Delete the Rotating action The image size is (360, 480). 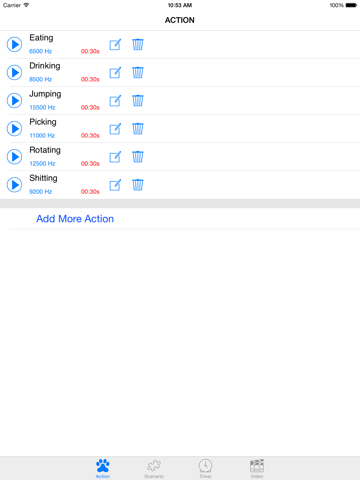(138, 157)
